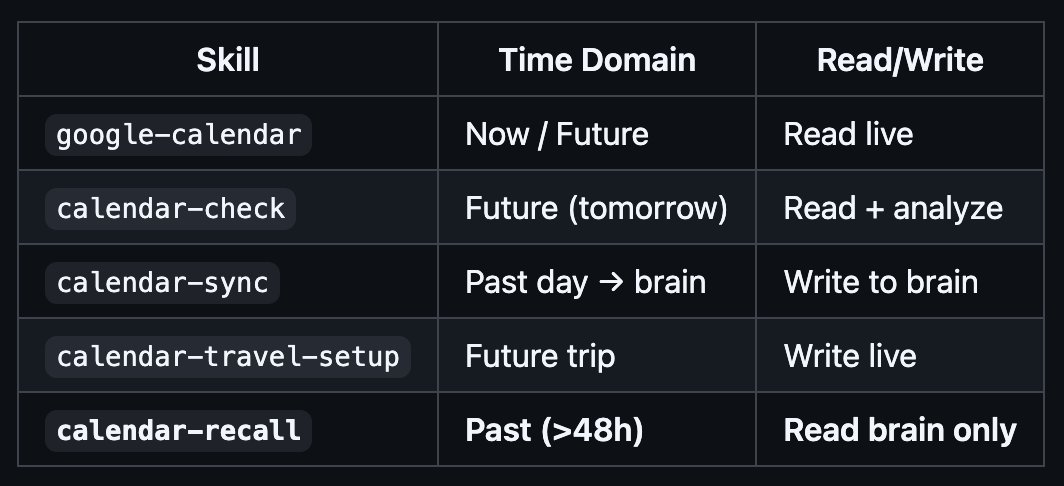This screenshot has width=1064, height=486.
Task: Click the Skill column header
Action: [x=228, y=60]
